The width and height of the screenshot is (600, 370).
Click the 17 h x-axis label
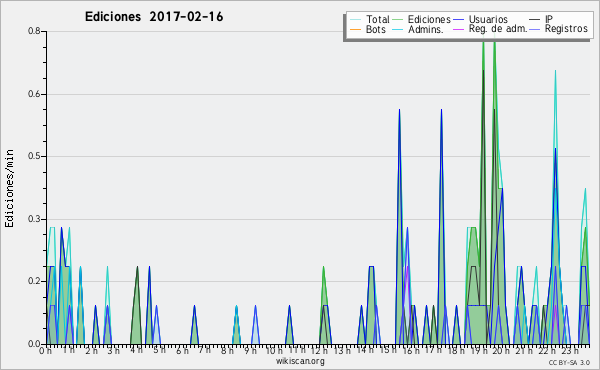433,350
